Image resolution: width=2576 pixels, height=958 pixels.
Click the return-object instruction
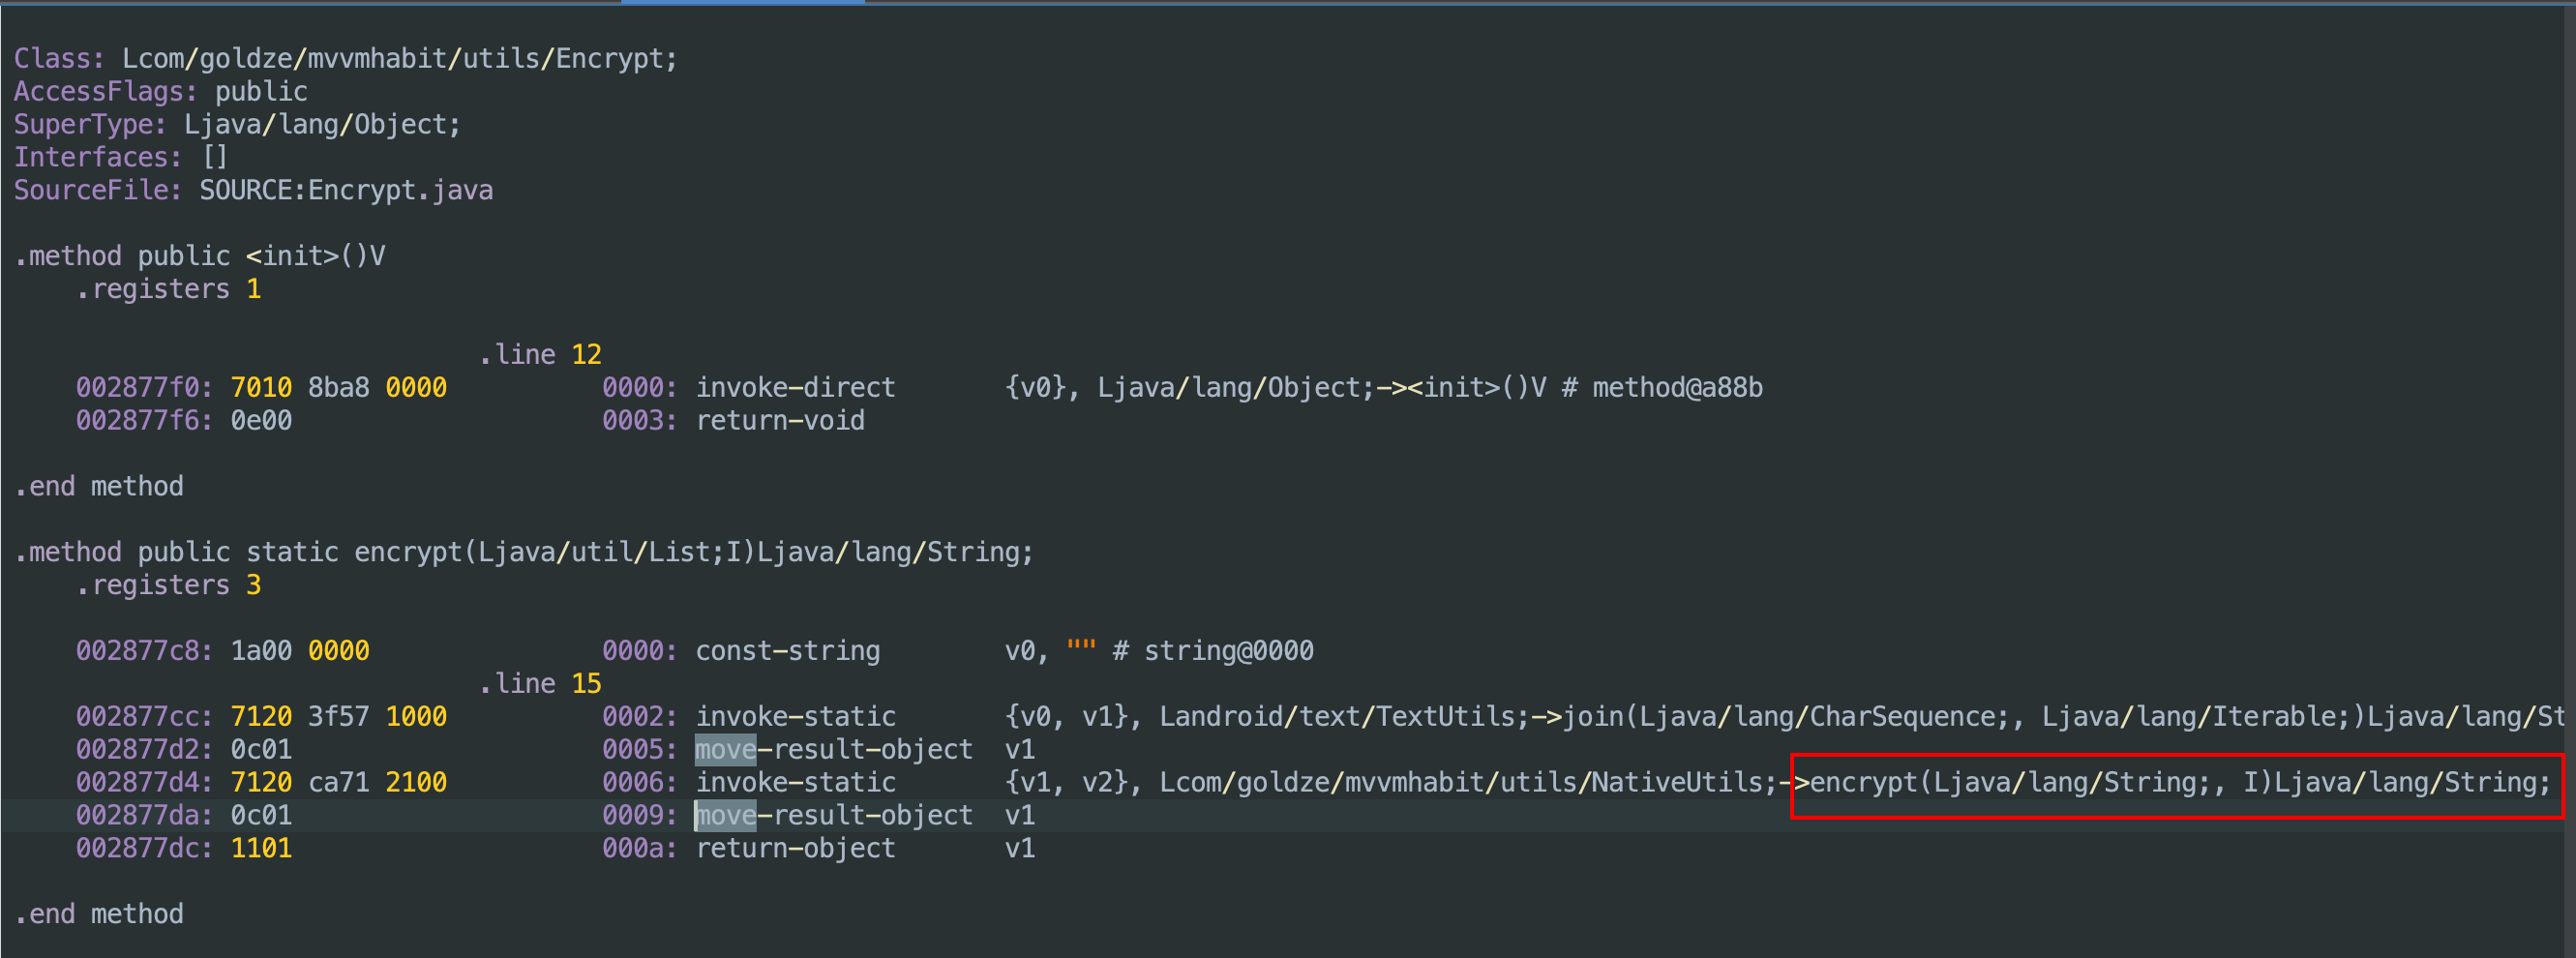(795, 849)
